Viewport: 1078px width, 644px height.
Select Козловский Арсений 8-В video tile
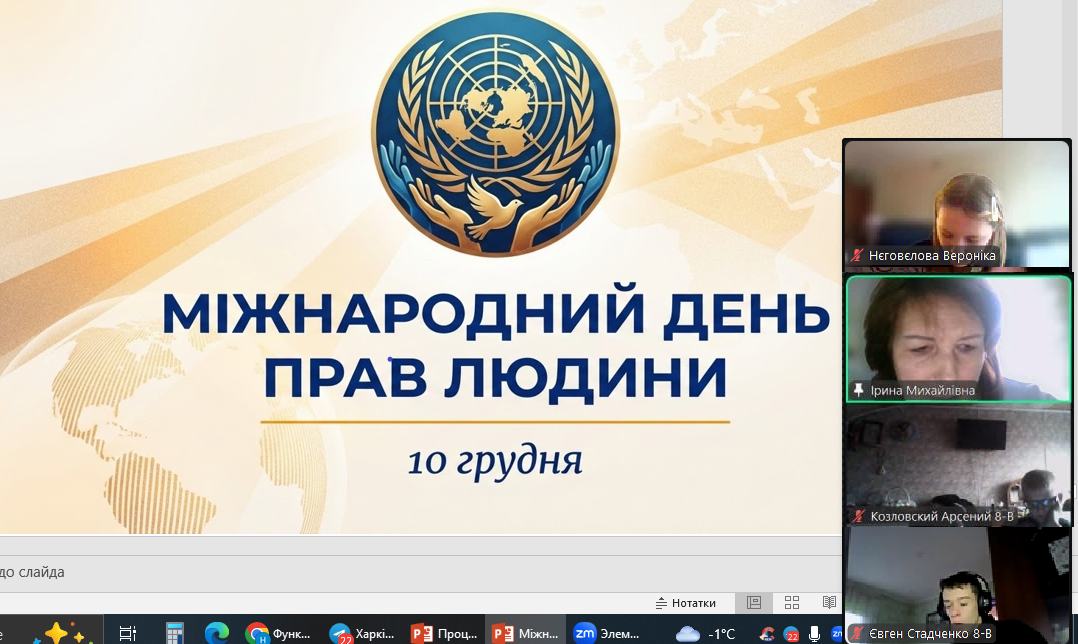point(957,467)
